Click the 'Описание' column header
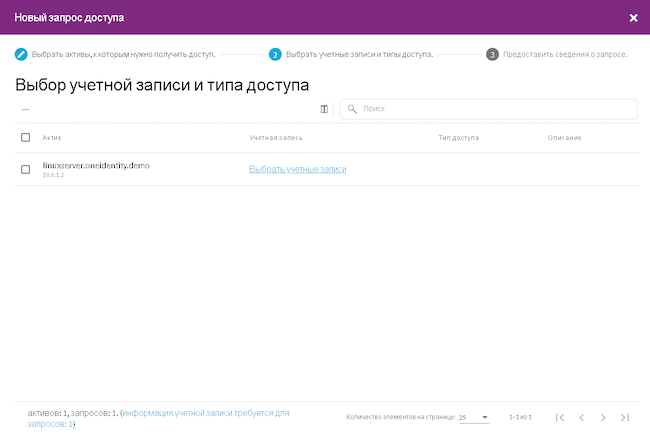Viewport: 650px width, 435px height. tap(564, 138)
